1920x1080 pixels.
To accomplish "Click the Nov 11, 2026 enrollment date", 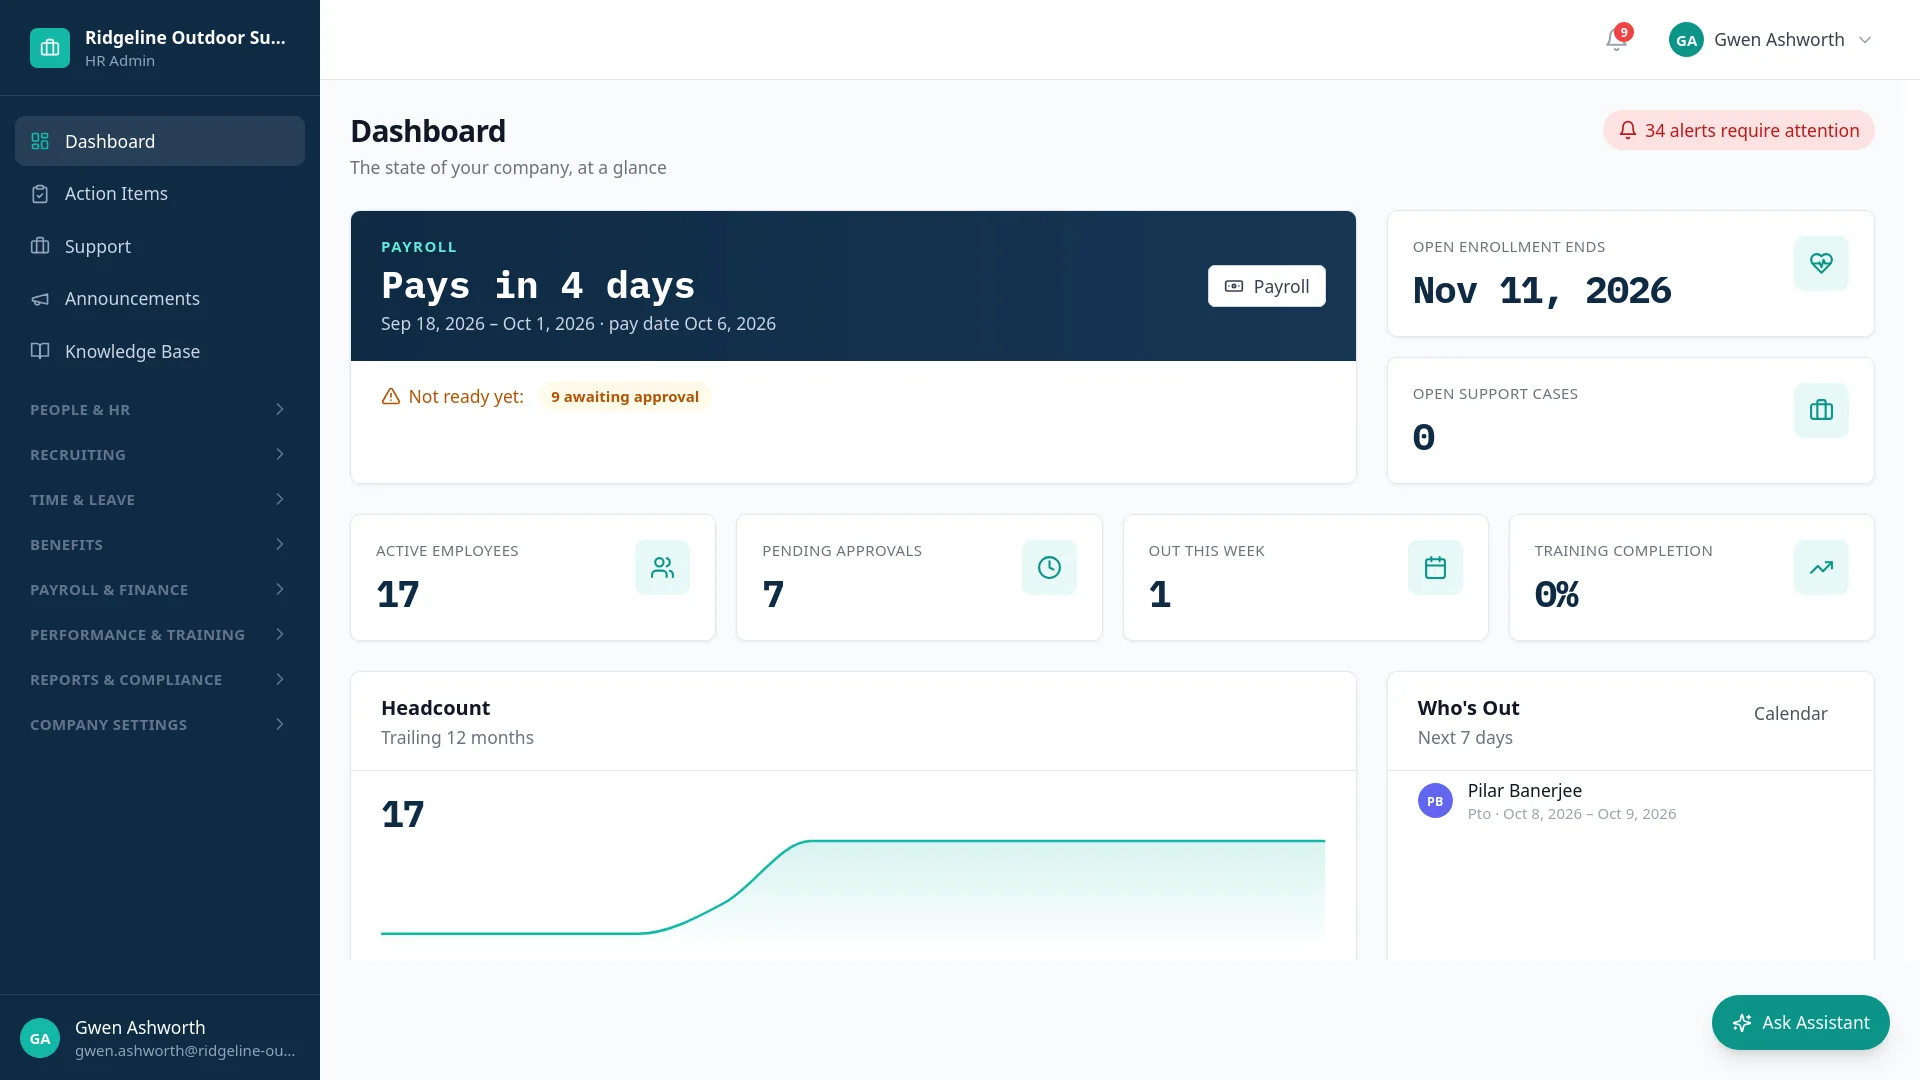I will point(1541,291).
